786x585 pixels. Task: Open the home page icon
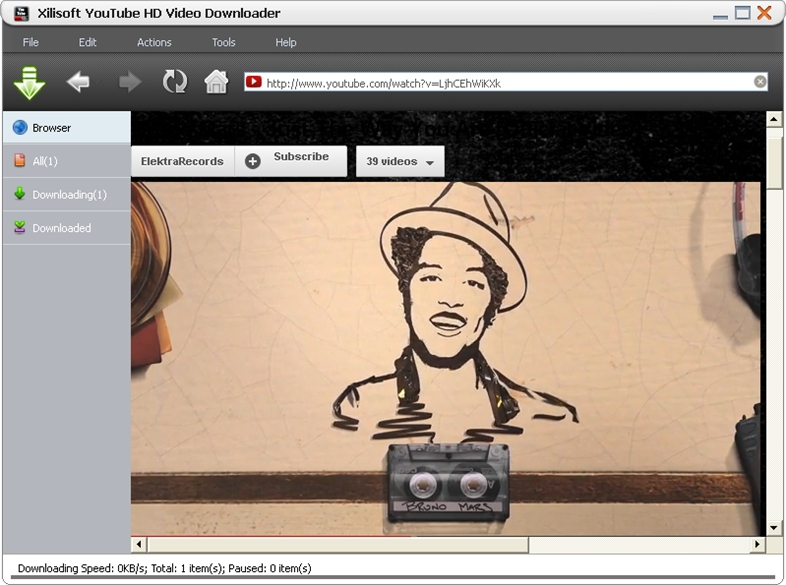216,82
